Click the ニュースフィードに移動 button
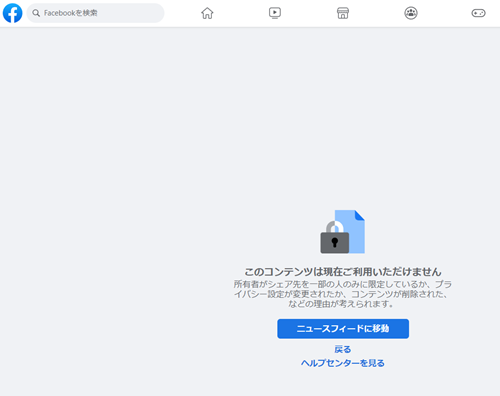This screenshot has width=500, height=396. [343, 329]
